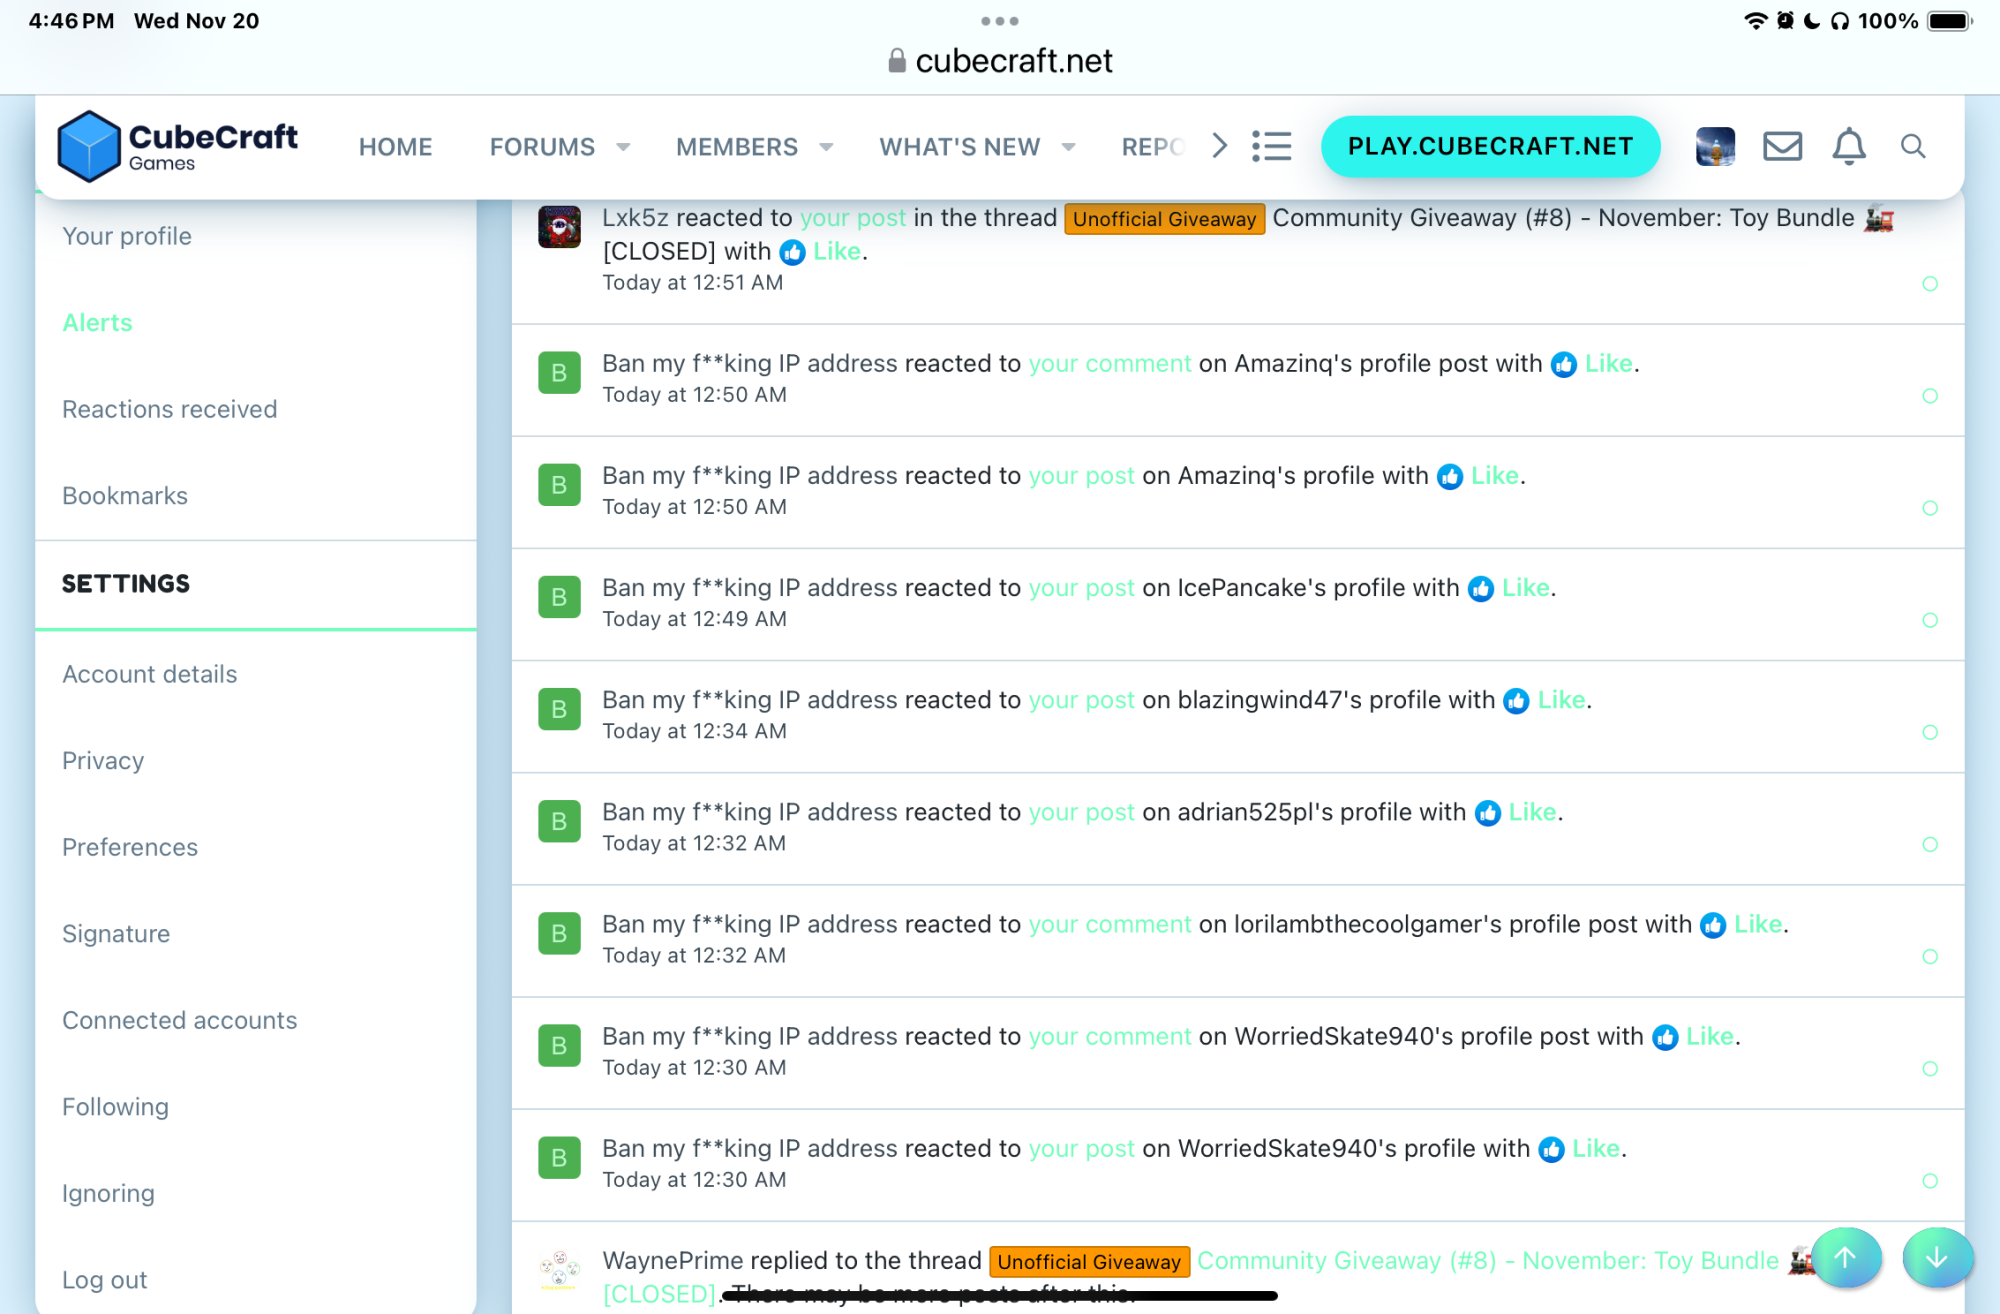The width and height of the screenshot is (2000, 1314).
Task: Open Account details settings
Action: (149, 674)
